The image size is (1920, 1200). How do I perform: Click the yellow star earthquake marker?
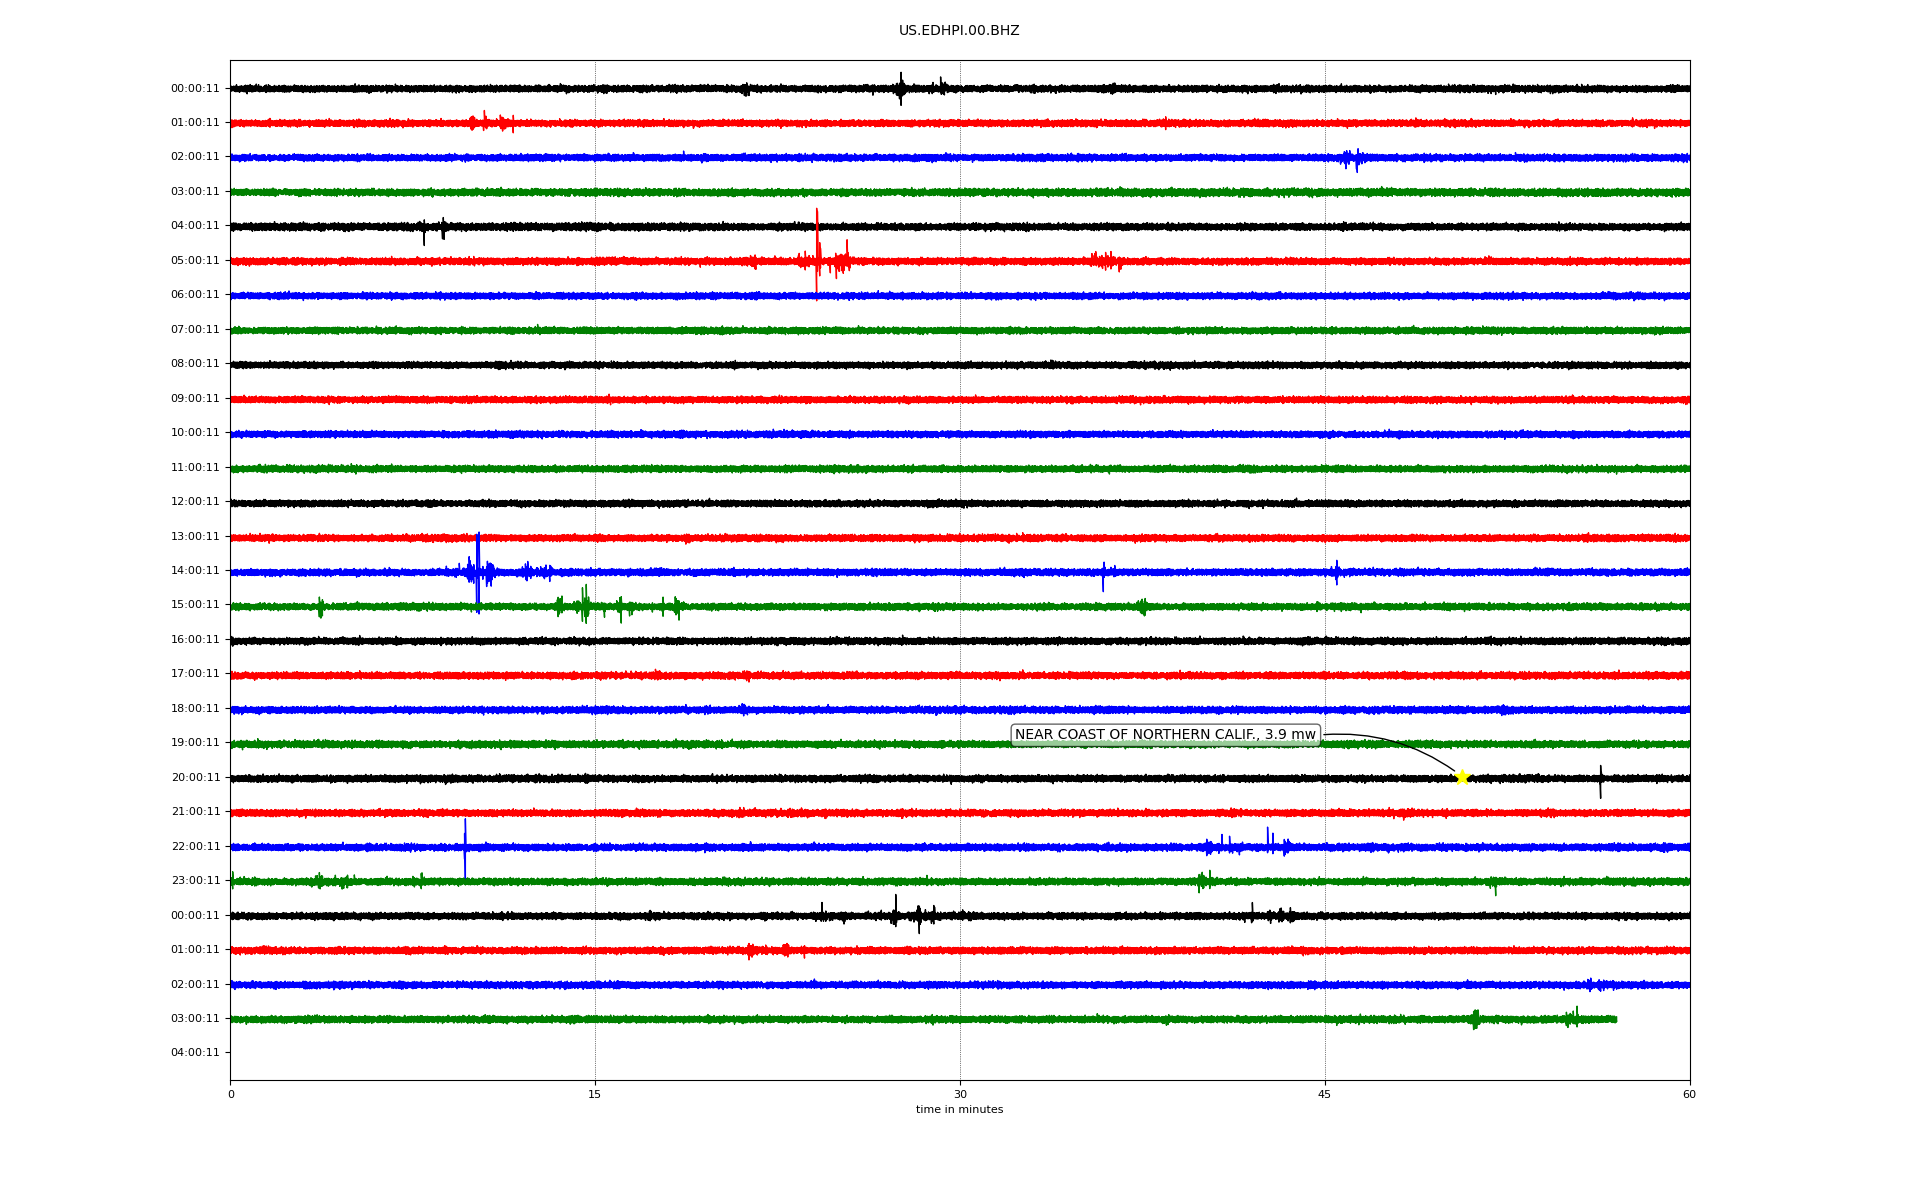pyautogui.click(x=1462, y=777)
